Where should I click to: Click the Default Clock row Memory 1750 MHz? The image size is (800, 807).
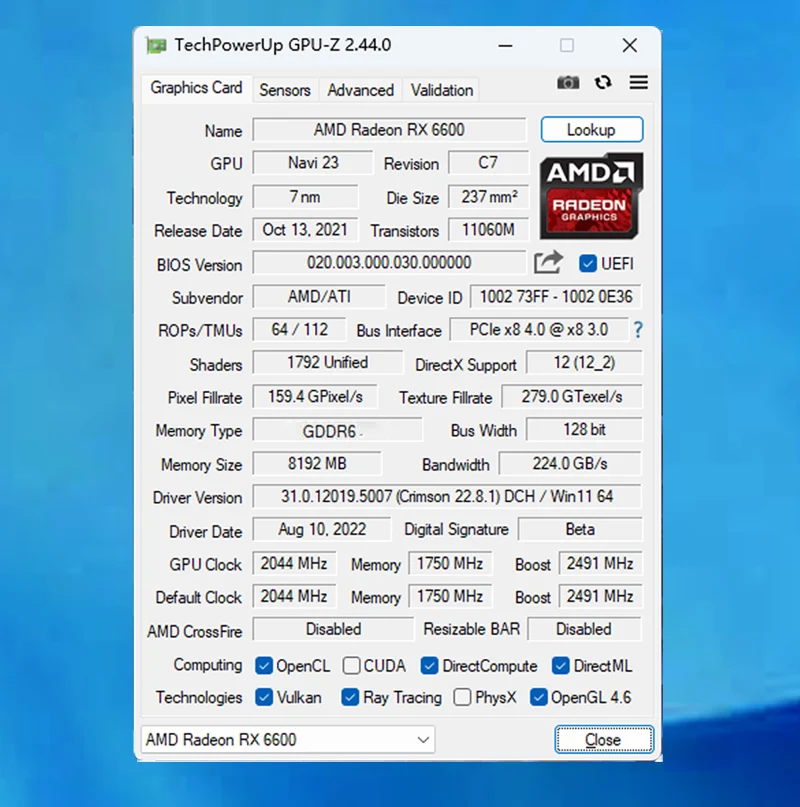[450, 597]
